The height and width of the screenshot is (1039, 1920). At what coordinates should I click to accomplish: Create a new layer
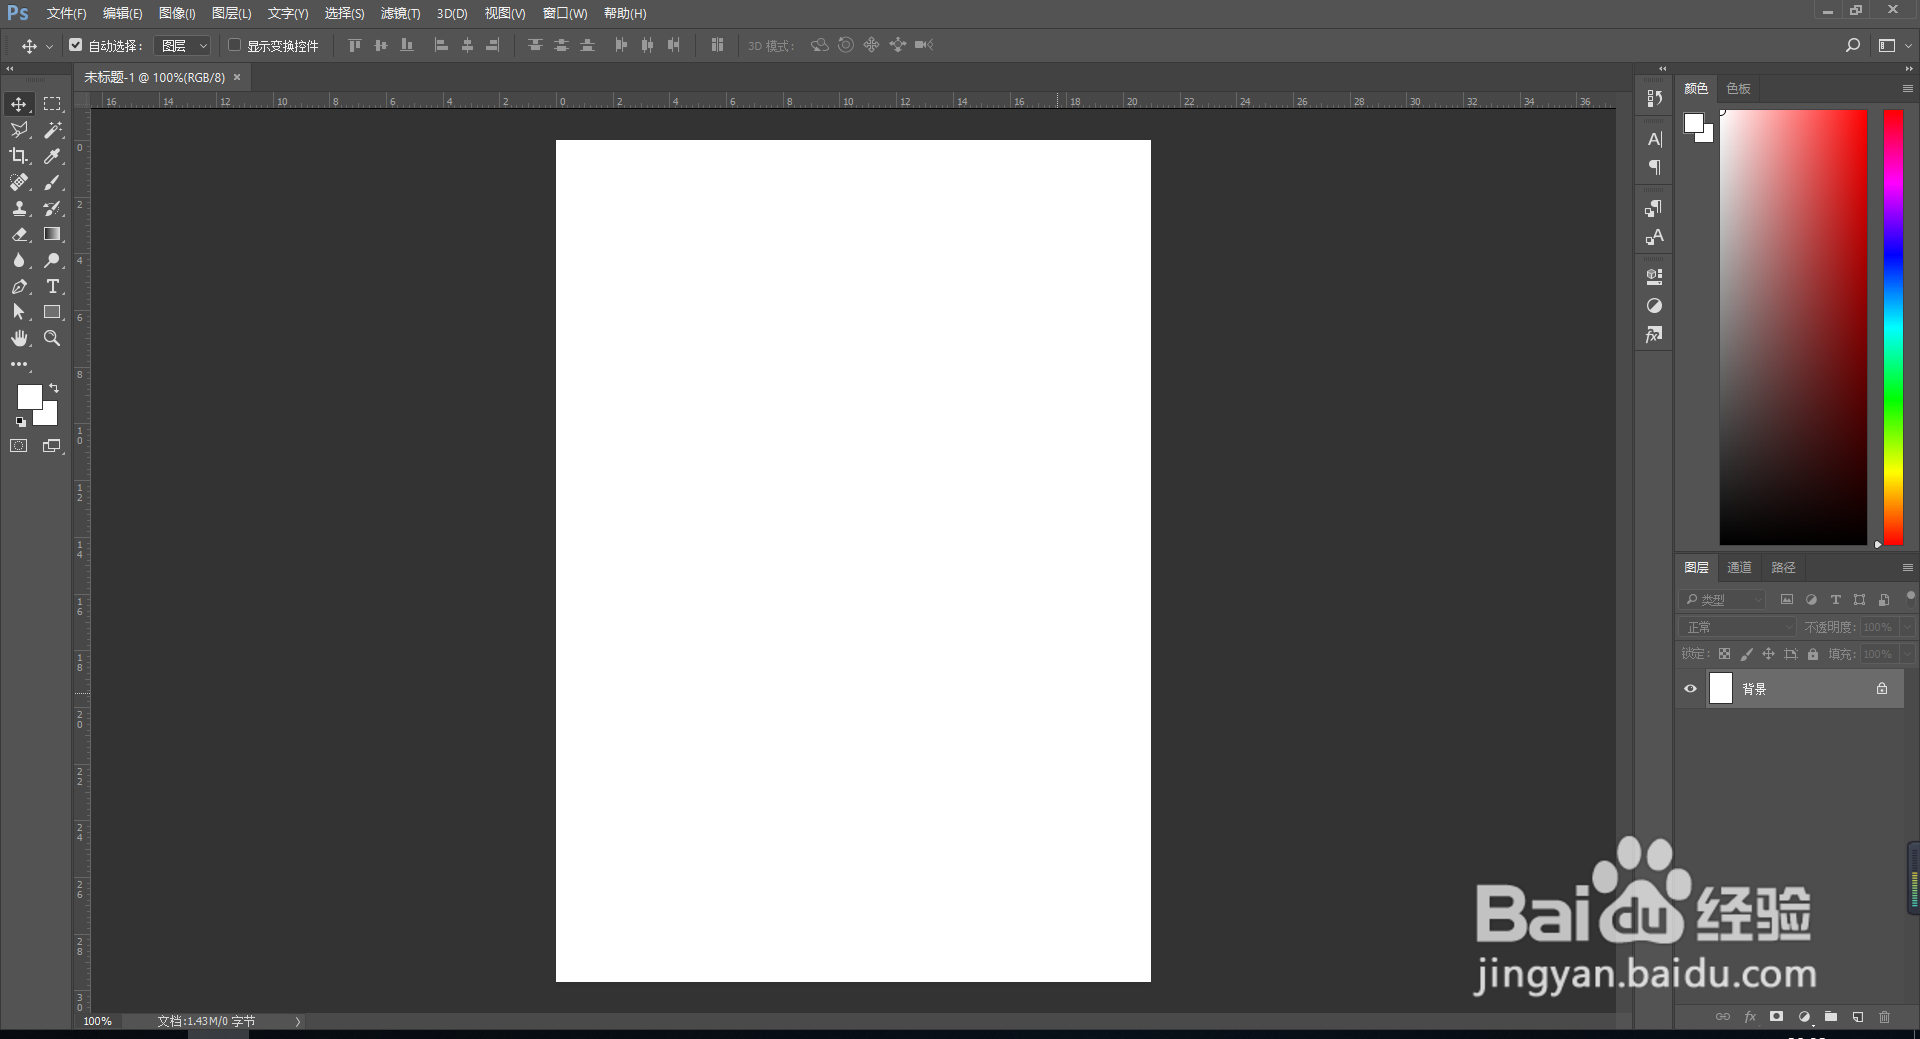1858,1017
